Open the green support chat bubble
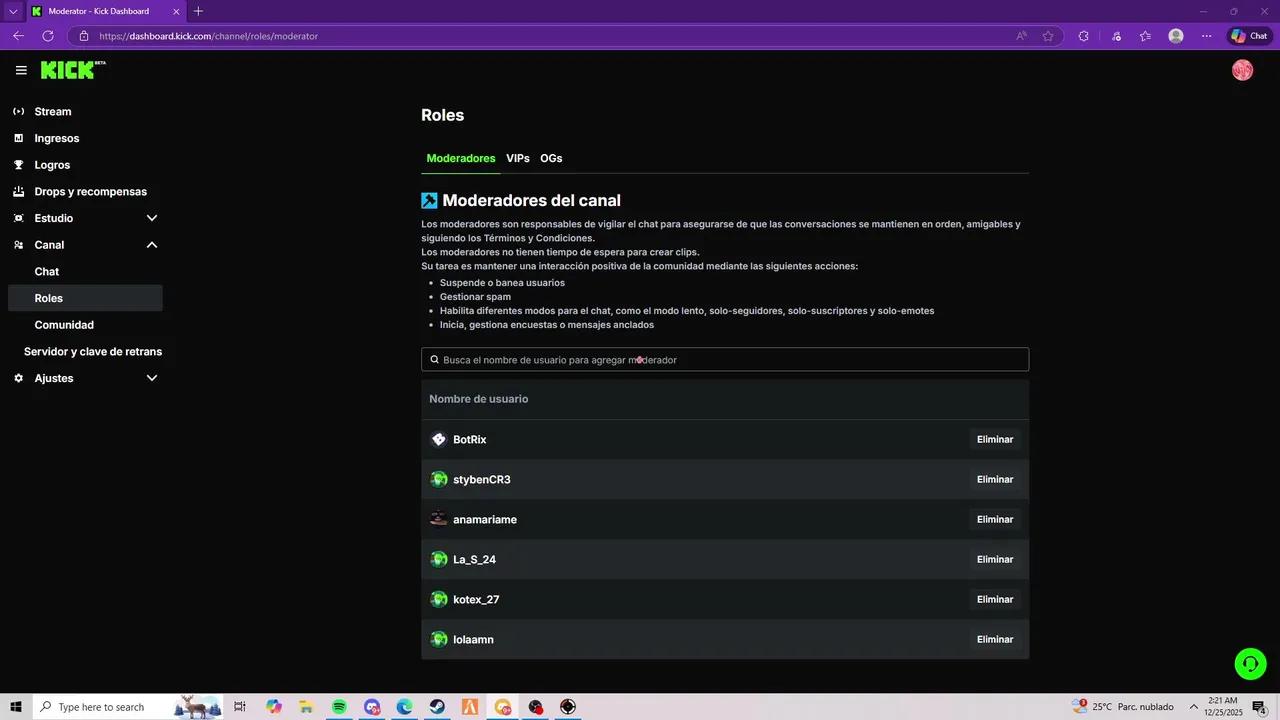1280x720 pixels. (x=1250, y=663)
